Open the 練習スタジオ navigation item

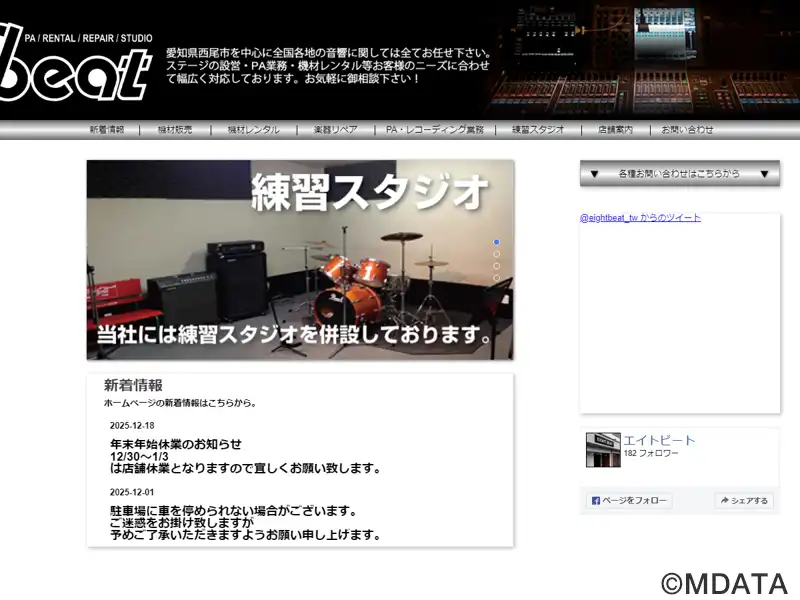[x=538, y=130]
